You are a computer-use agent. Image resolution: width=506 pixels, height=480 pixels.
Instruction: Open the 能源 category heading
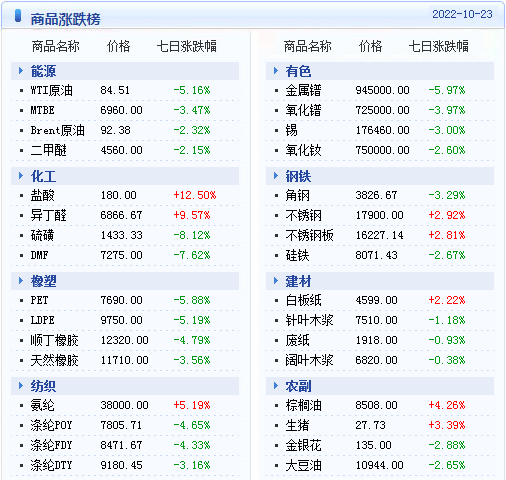(x=43, y=71)
